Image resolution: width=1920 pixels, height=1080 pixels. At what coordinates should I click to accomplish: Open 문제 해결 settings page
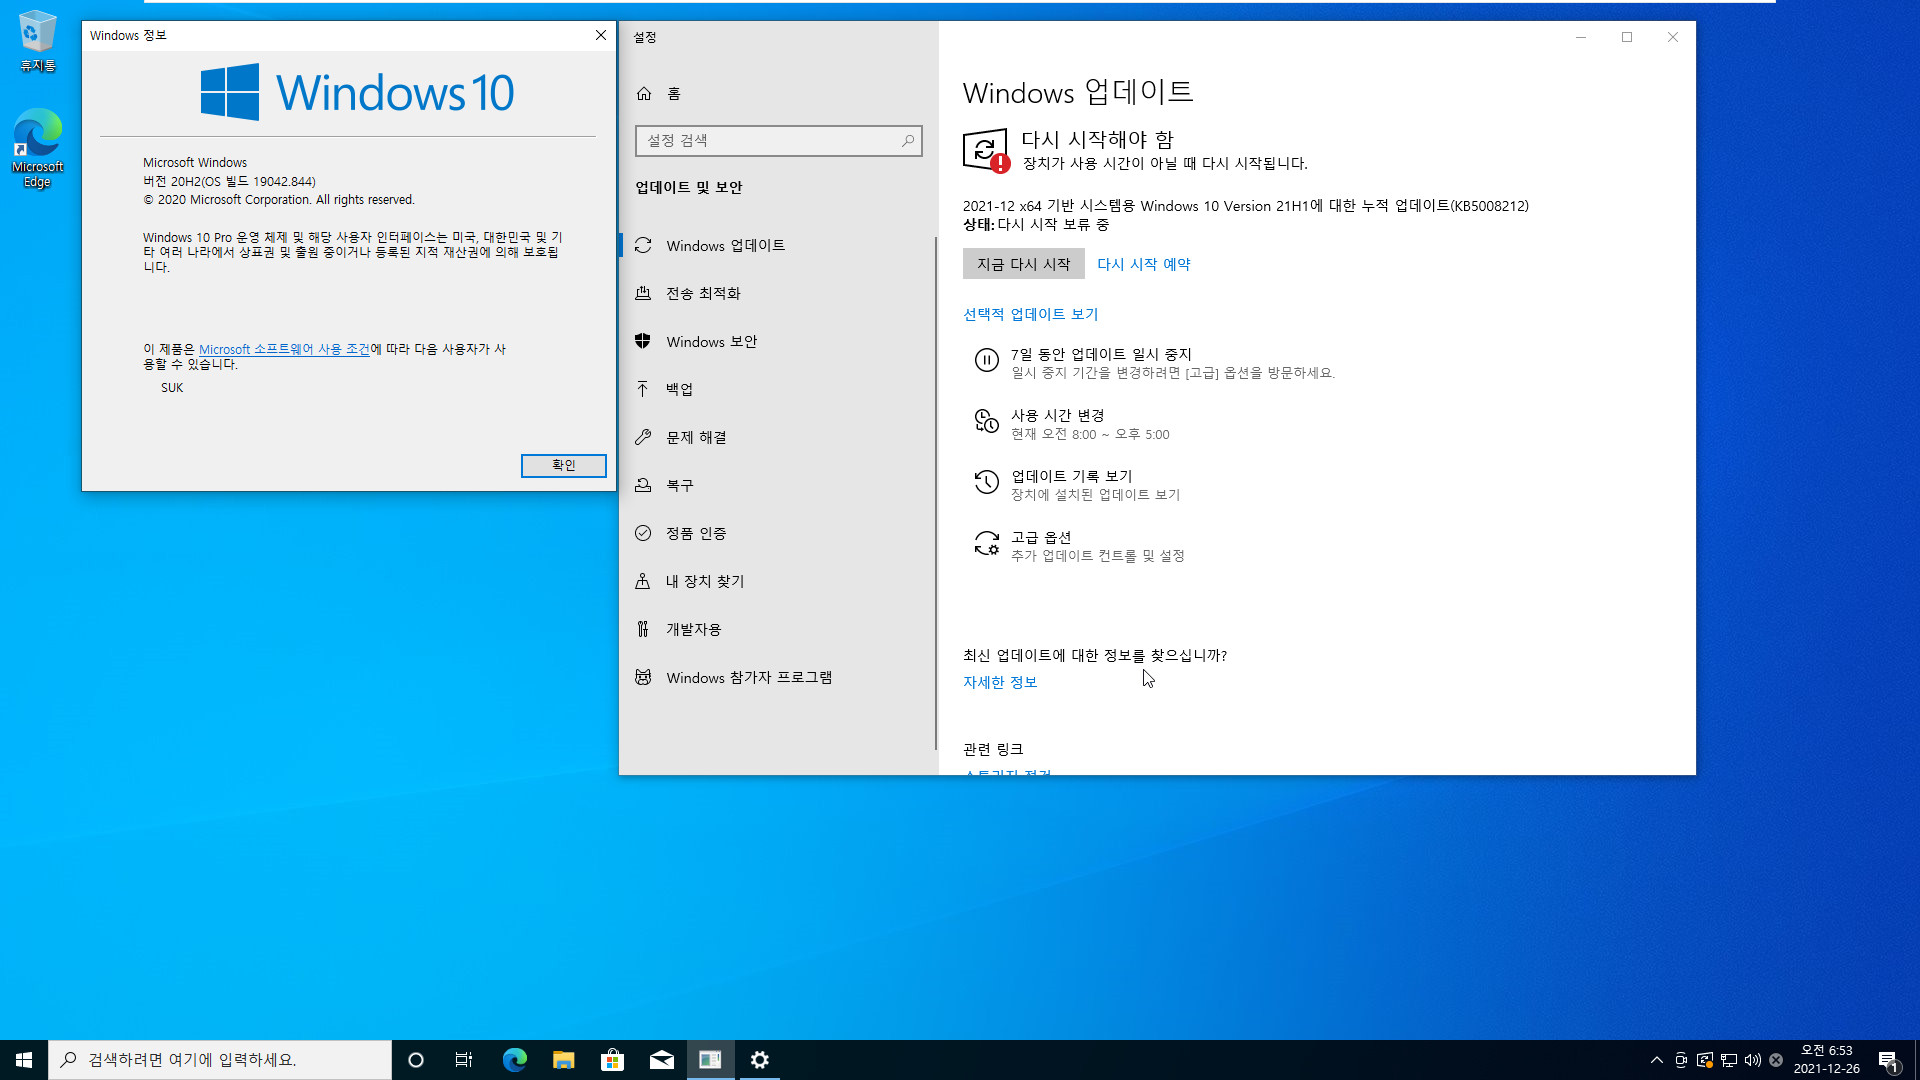(778, 437)
